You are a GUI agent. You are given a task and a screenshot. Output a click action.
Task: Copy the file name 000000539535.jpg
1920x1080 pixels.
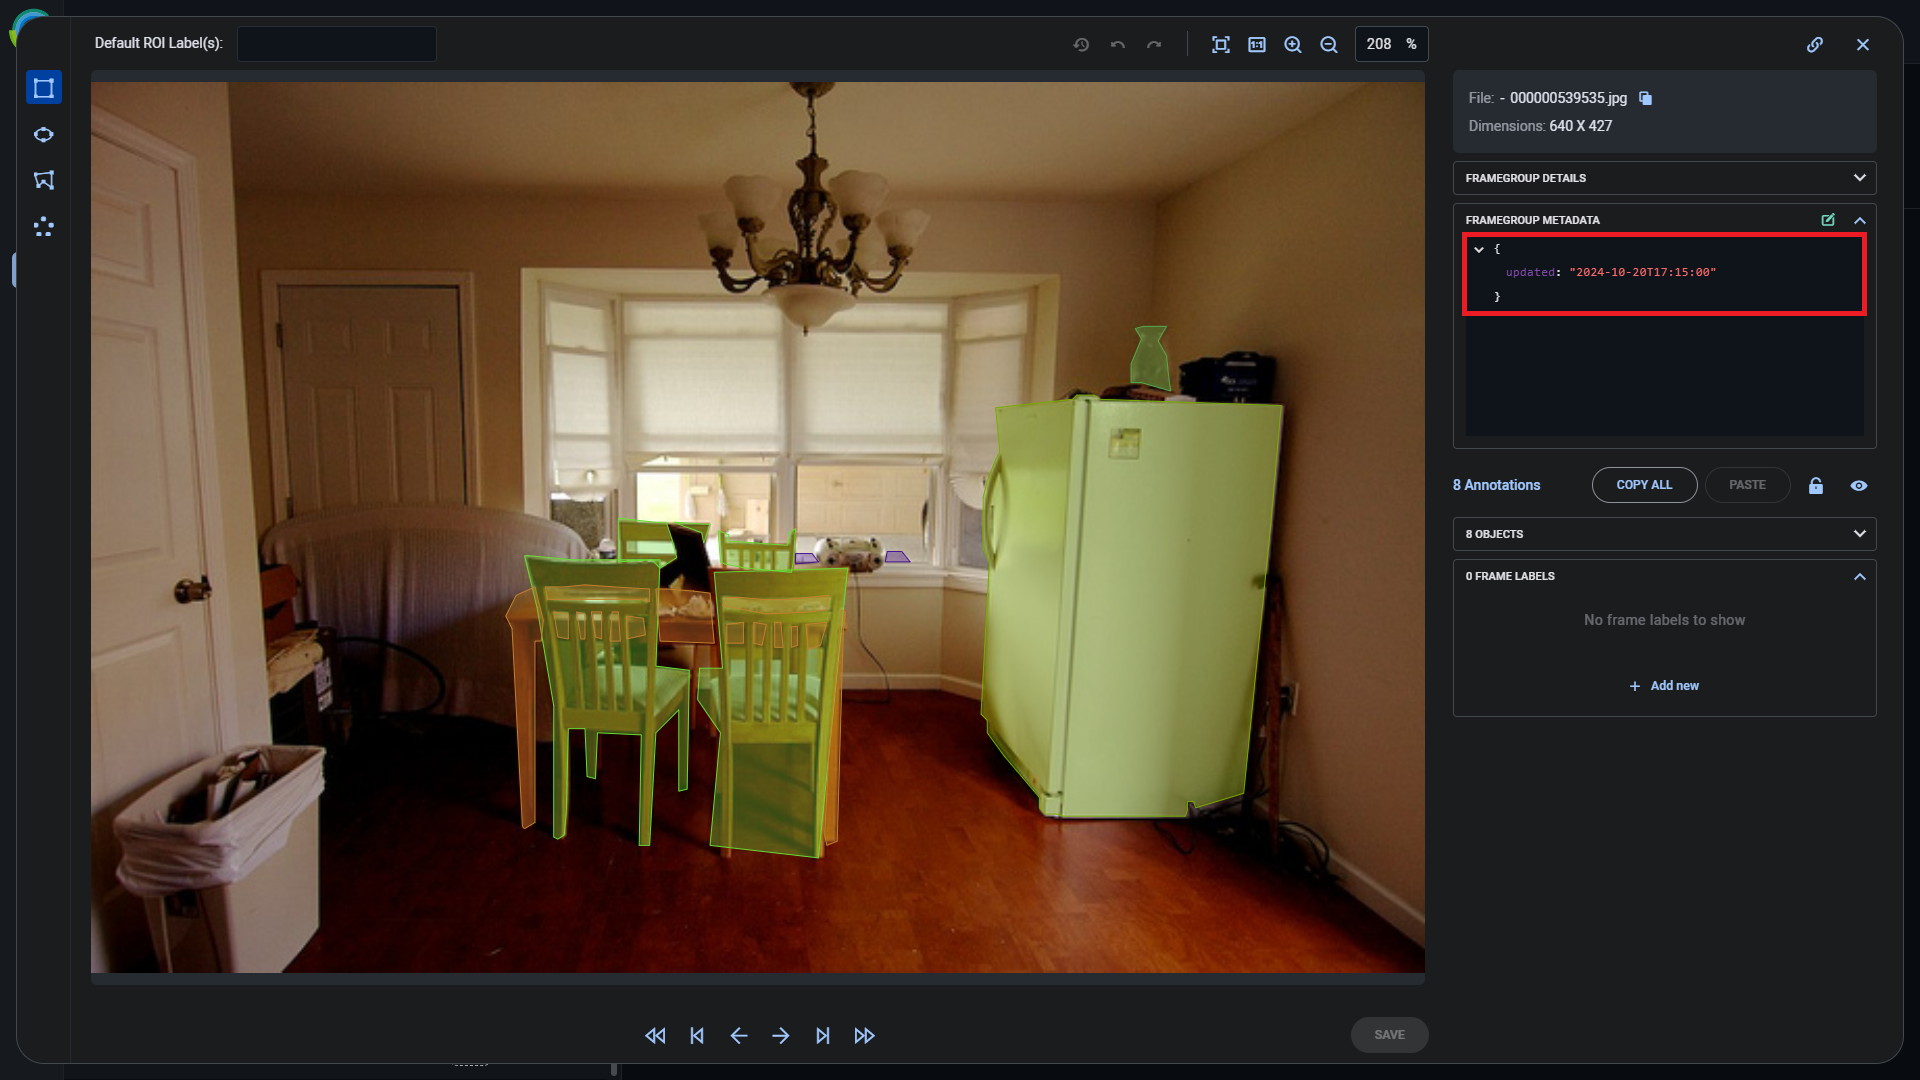click(x=1645, y=98)
